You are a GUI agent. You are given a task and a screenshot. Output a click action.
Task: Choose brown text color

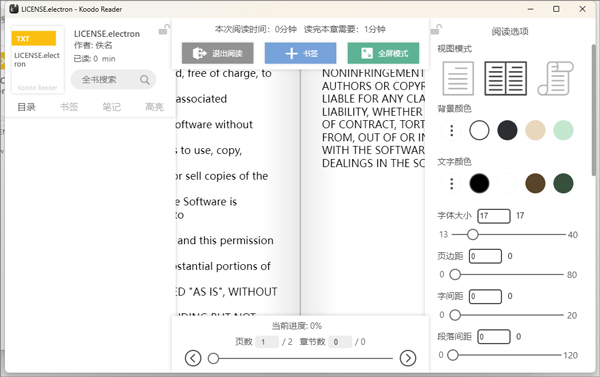(535, 183)
